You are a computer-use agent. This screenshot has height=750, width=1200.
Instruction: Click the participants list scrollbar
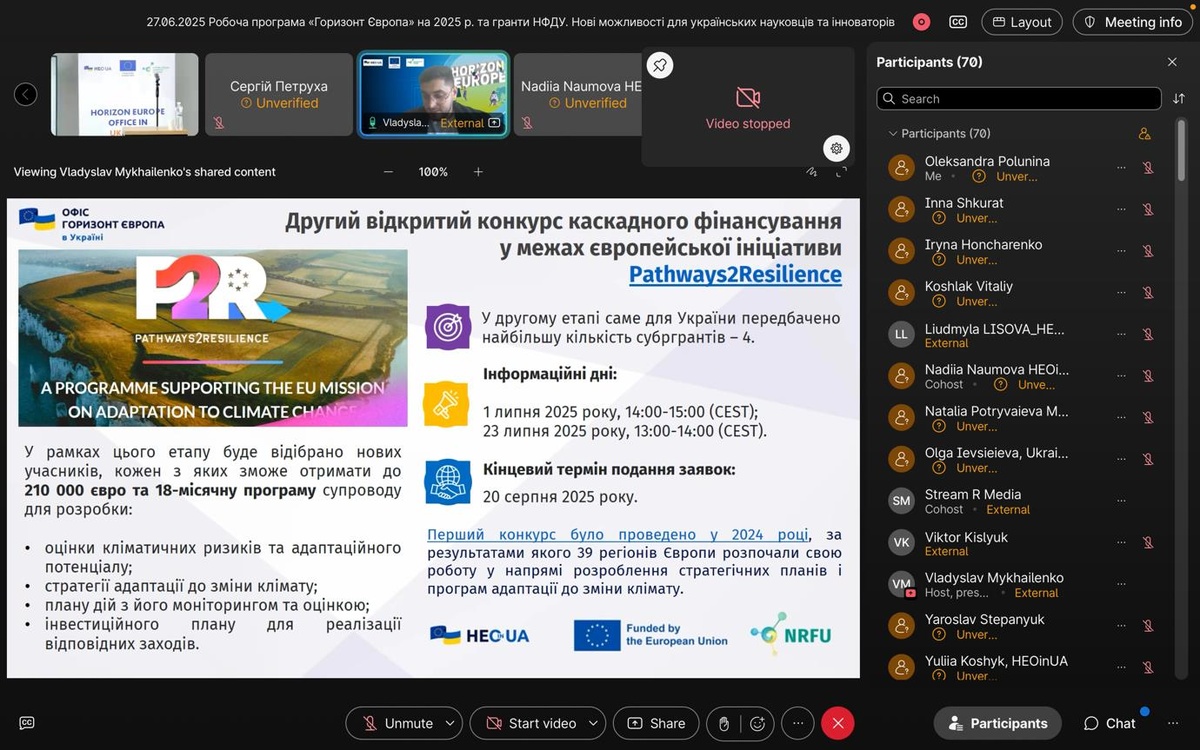pyautogui.click(x=1181, y=150)
